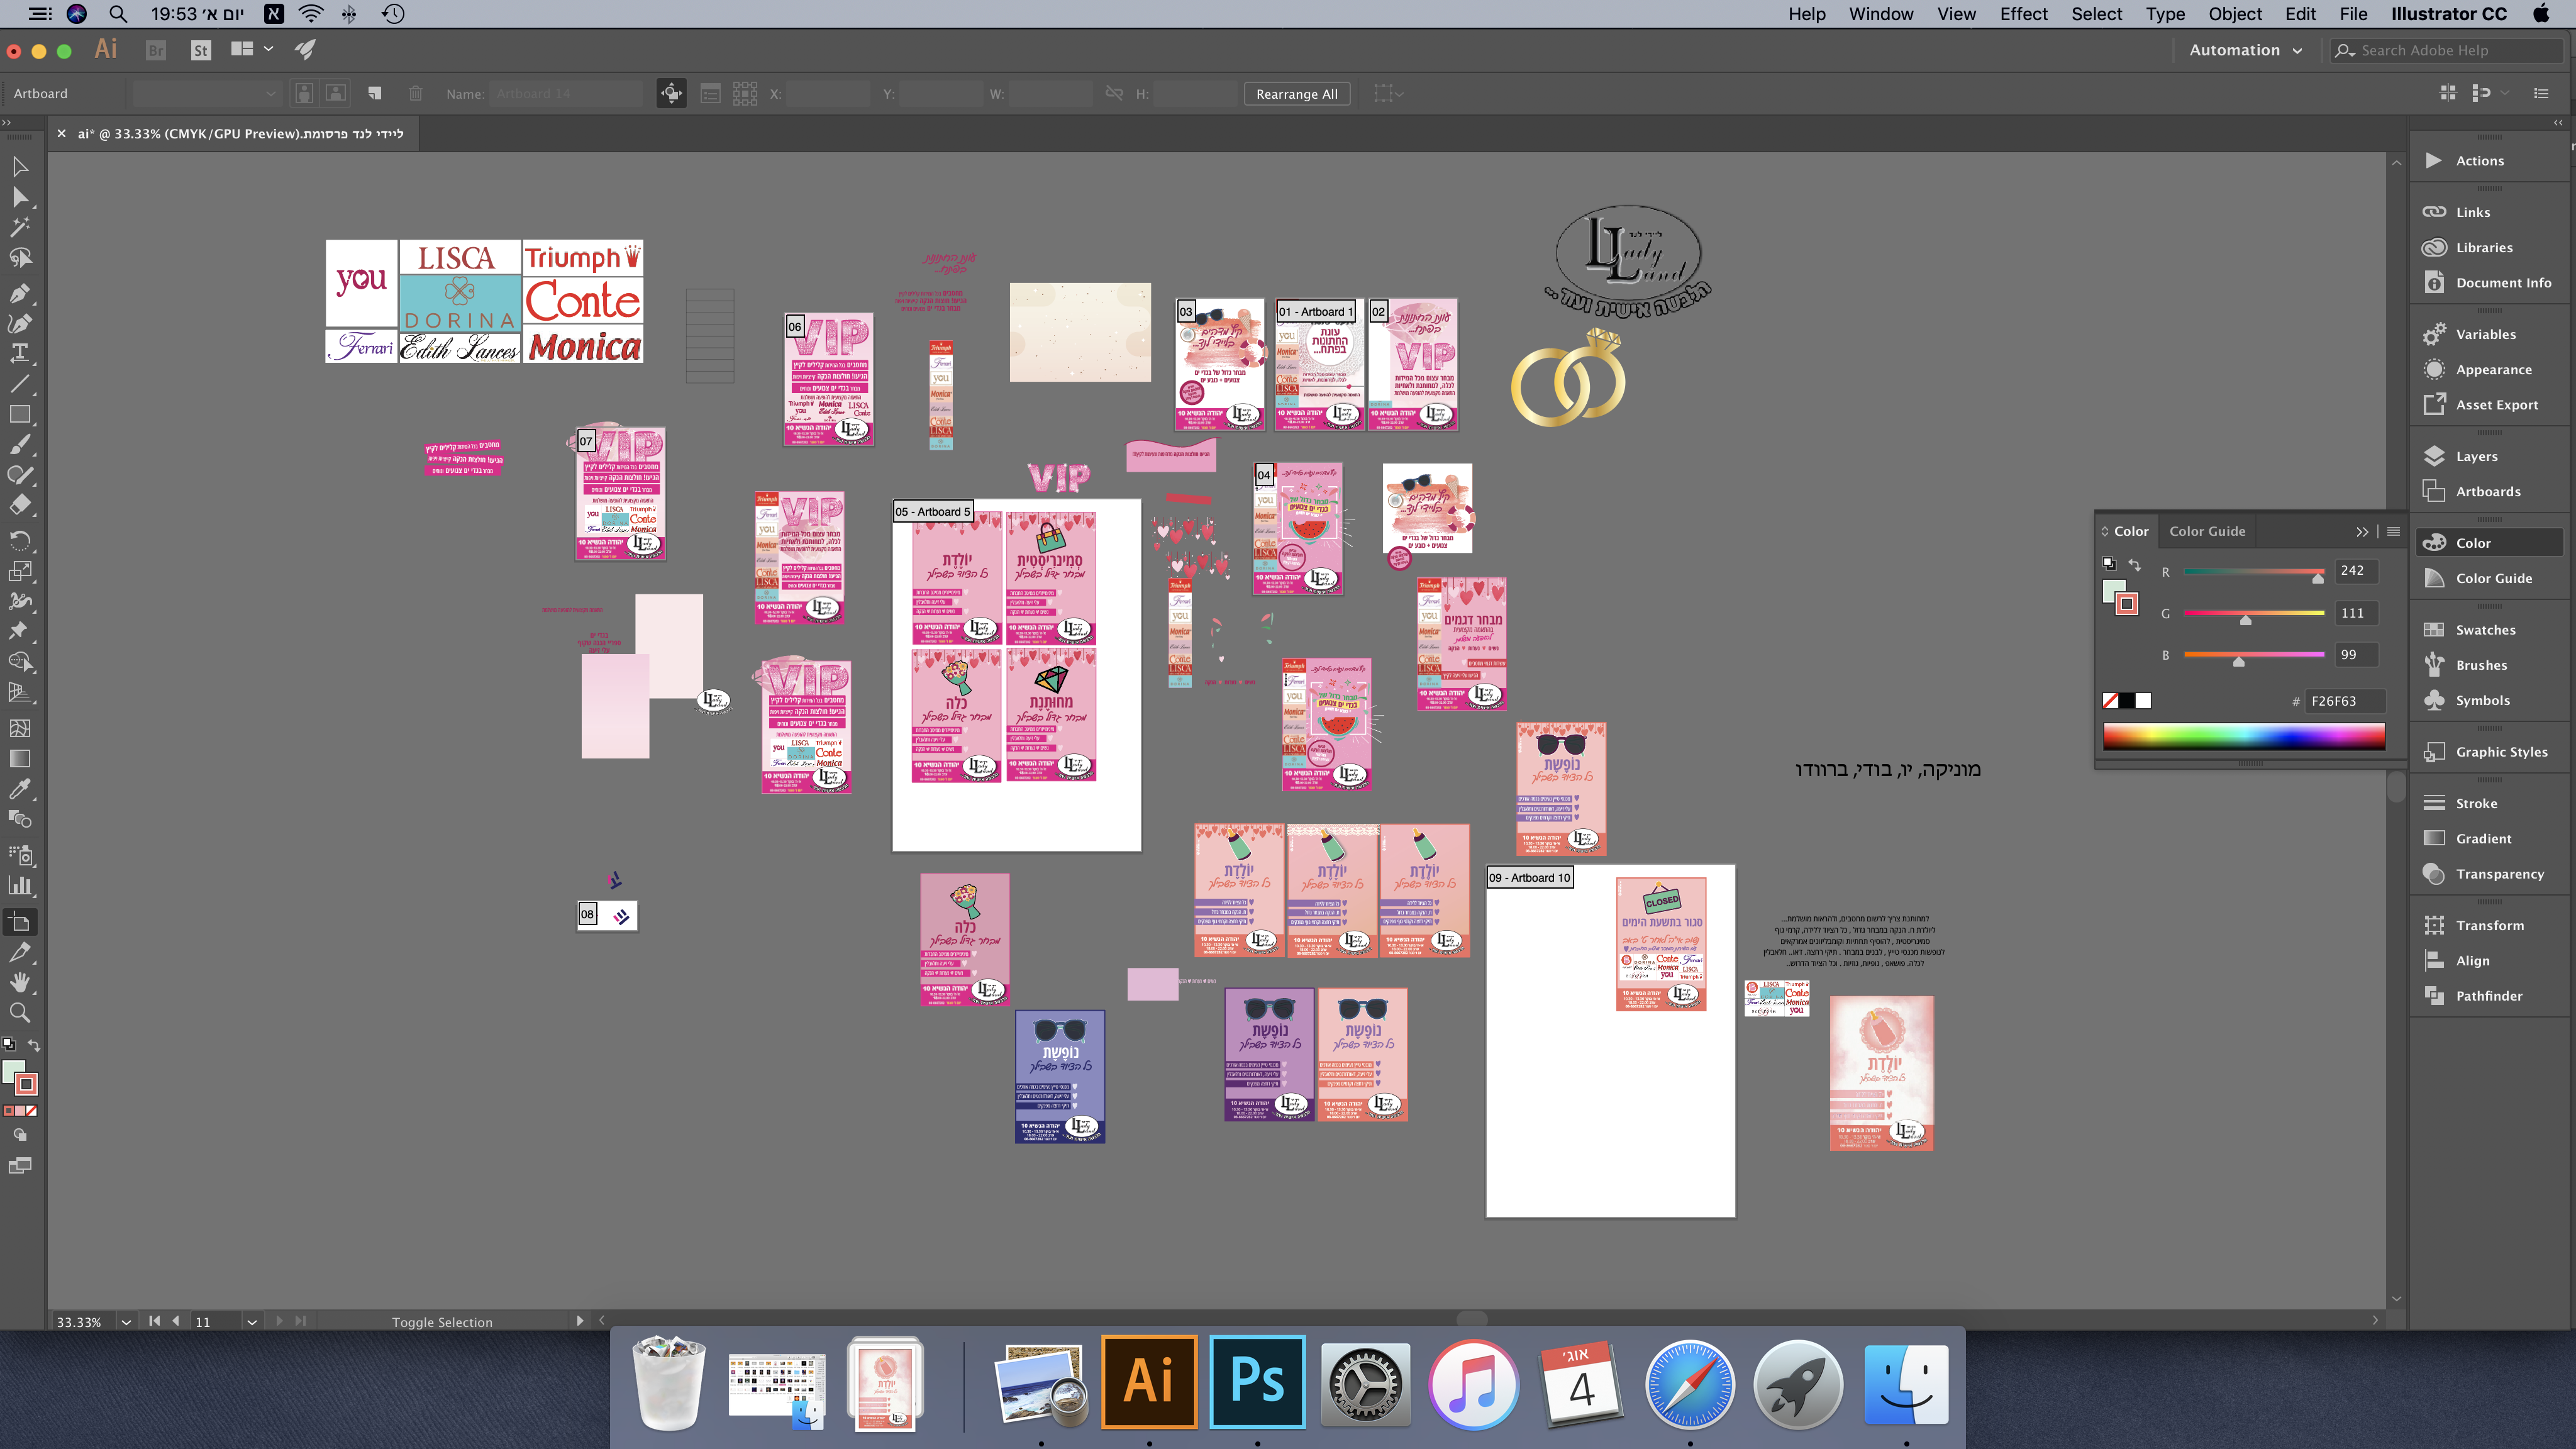This screenshot has height=1449, width=2576.
Task: Click the New Artboard icon
Action: pyautogui.click(x=374, y=93)
